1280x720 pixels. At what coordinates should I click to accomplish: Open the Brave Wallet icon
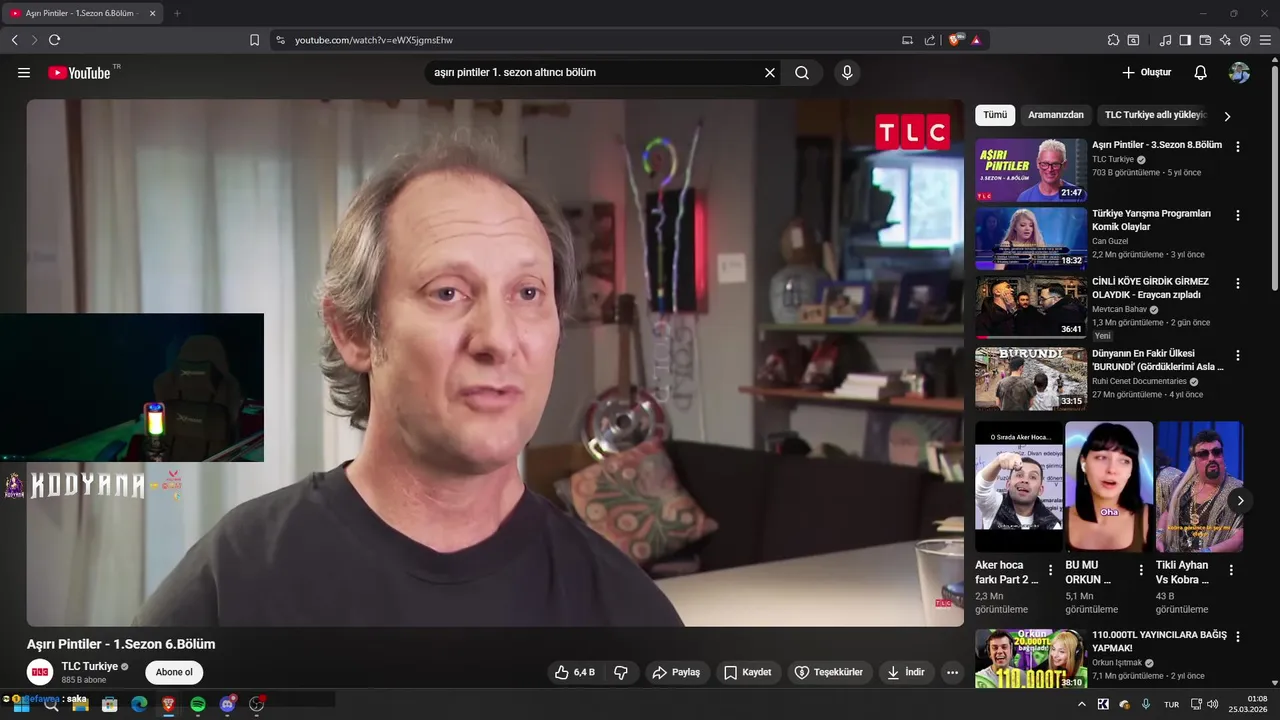click(x=1205, y=40)
